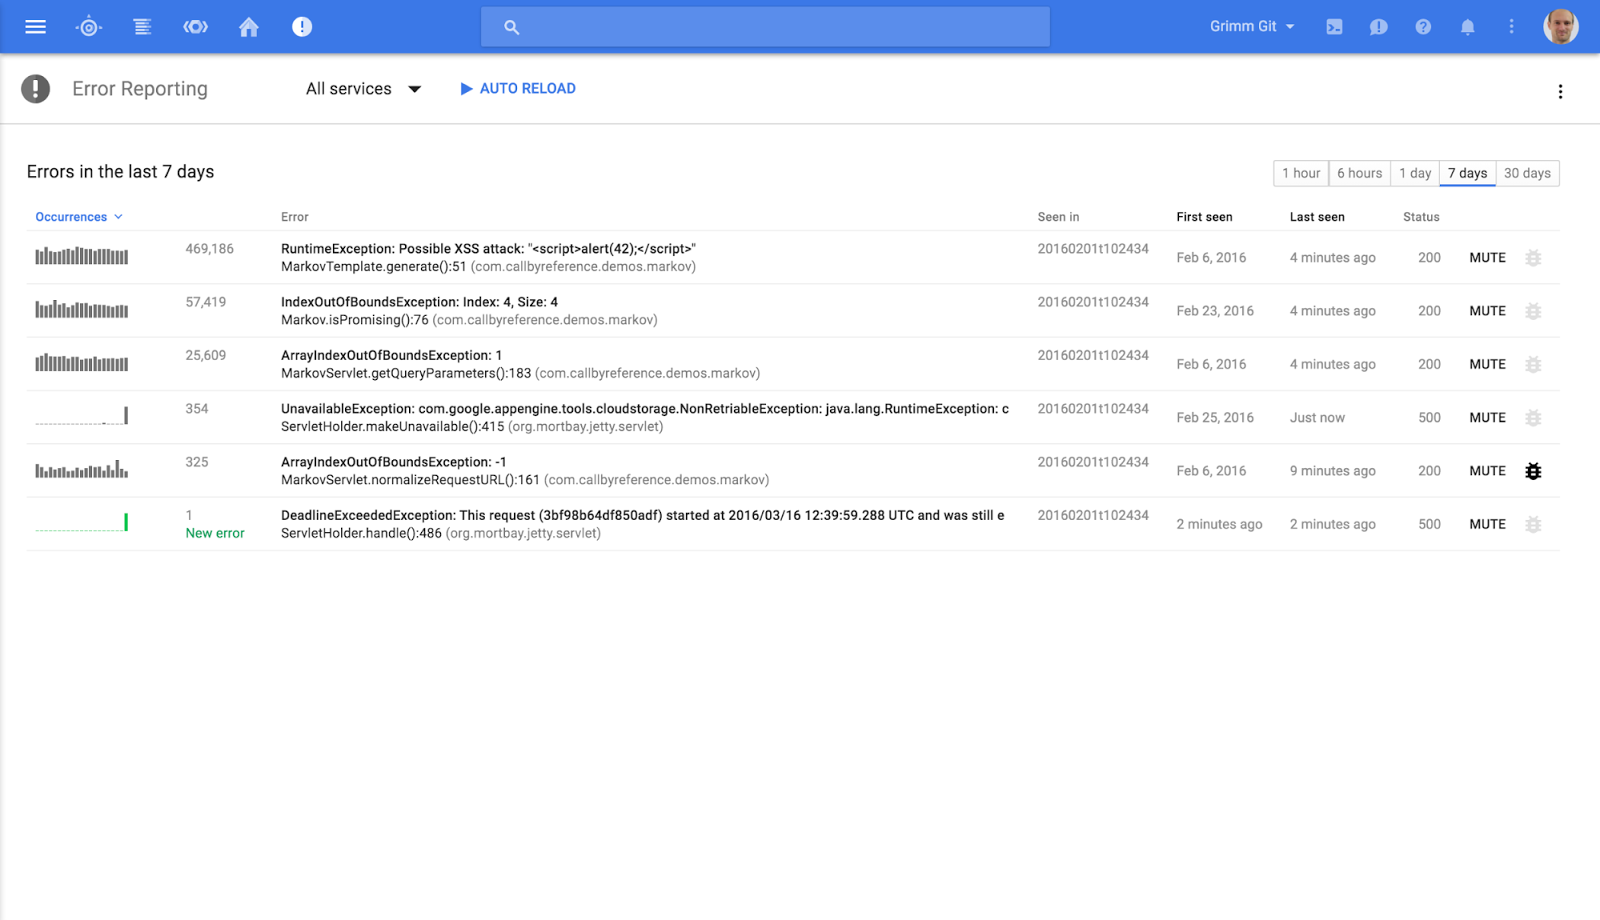Click the Status column header
Image resolution: width=1600 pixels, height=920 pixels.
pyautogui.click(x=1421, y=217)
